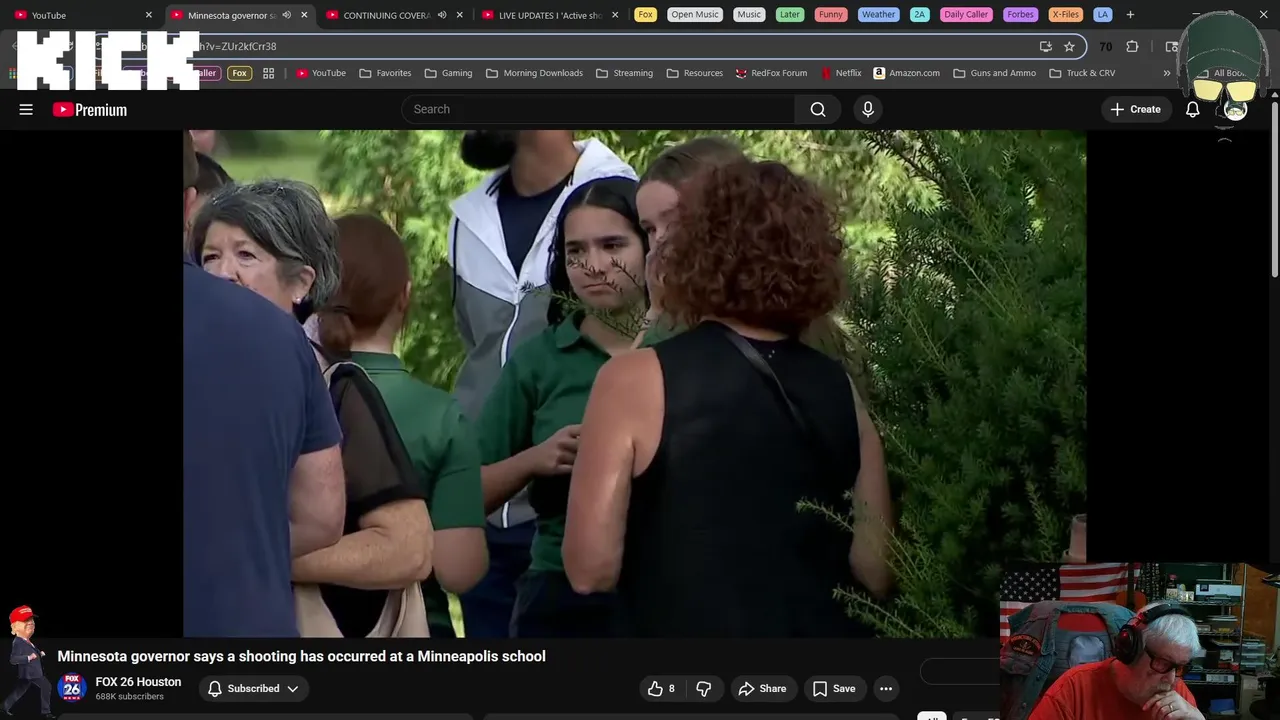Click the video player to pause
The image size is (1280, 720).
[x=634, y=383]
